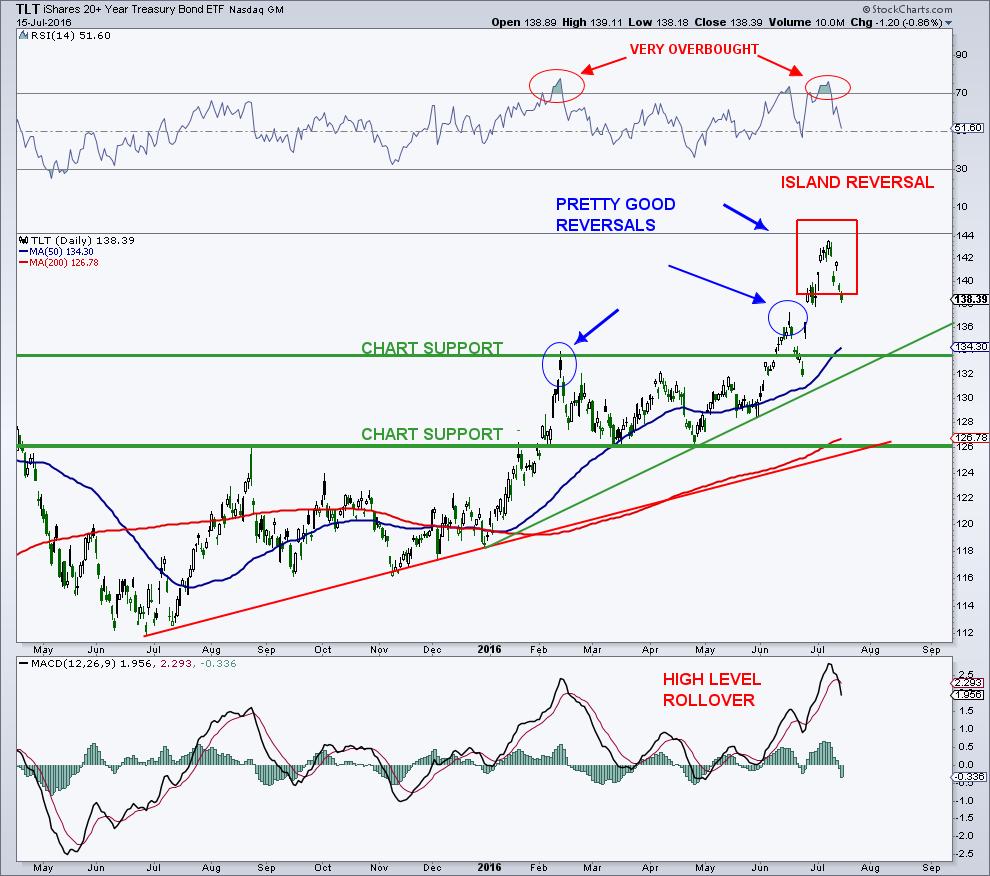Screen dimensions: 990x876
Task: Click the TLT ticker symbol in header
Action: [x=27, y=9]
